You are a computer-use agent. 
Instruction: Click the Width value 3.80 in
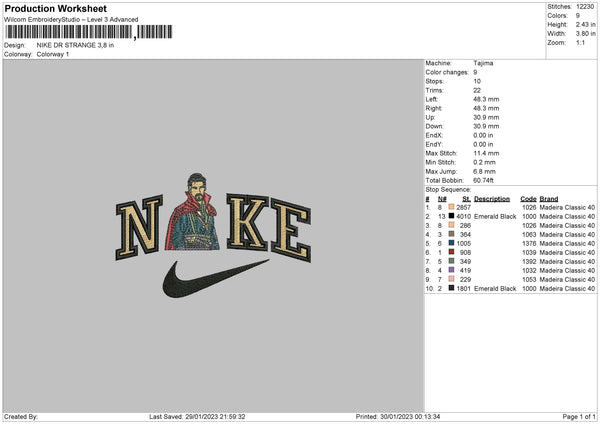(x=585, y=34)
